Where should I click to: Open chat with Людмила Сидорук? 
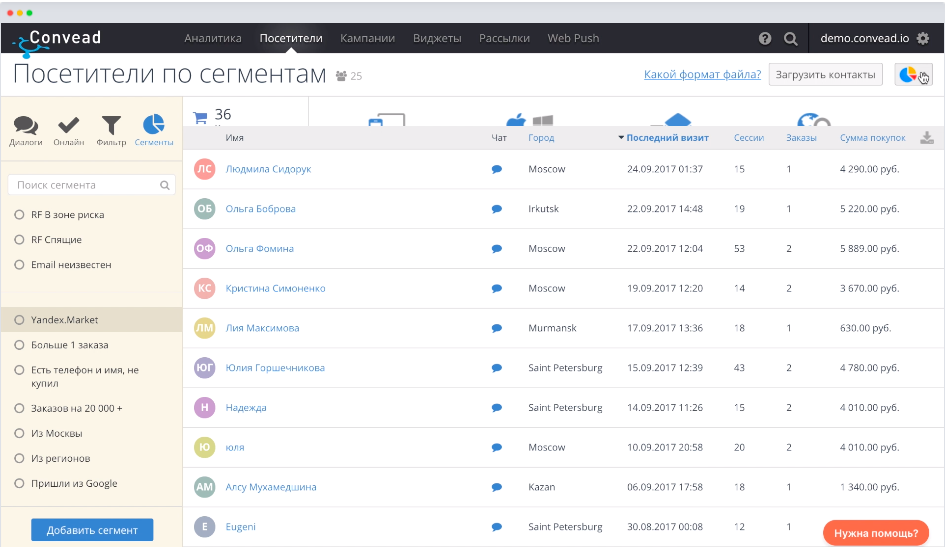pyautogui.click(x=497, y=169)
